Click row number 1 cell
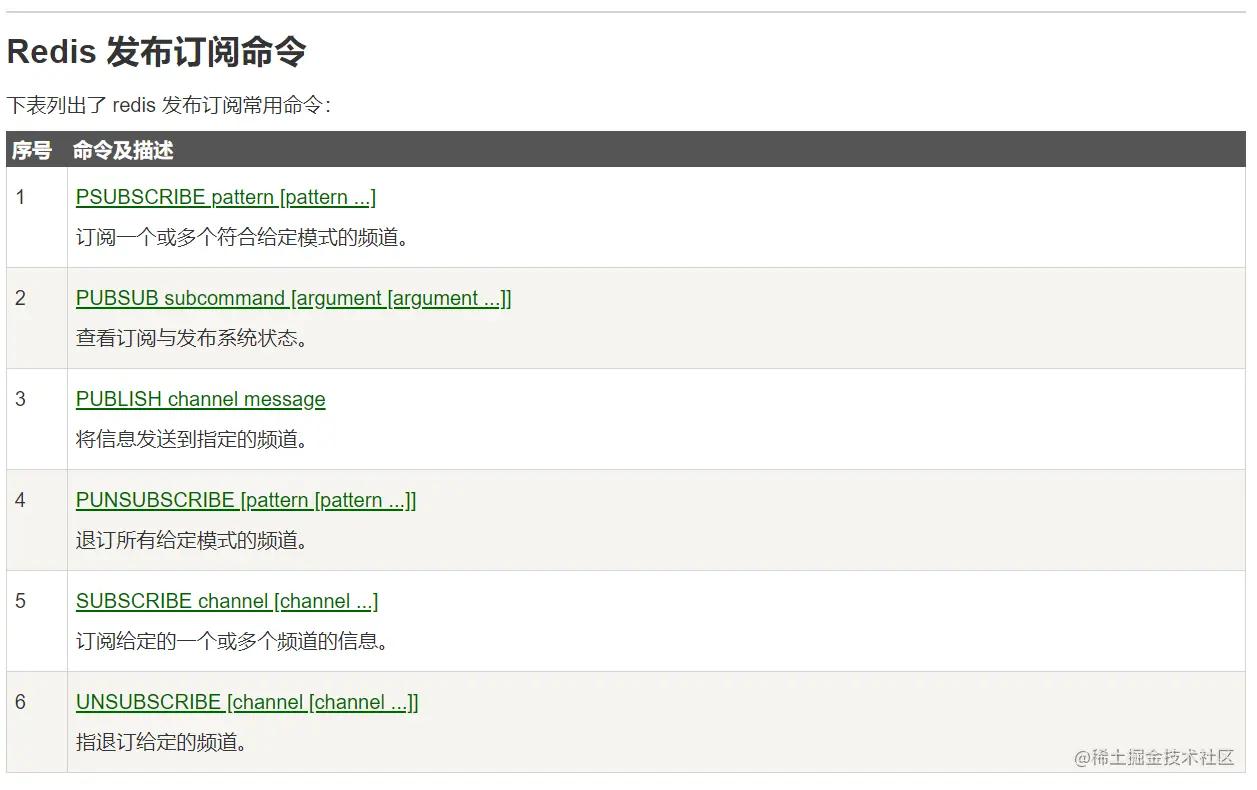The width and height of the screenshot is (1257, 790). pyautogui.click(x=20, y=197)
